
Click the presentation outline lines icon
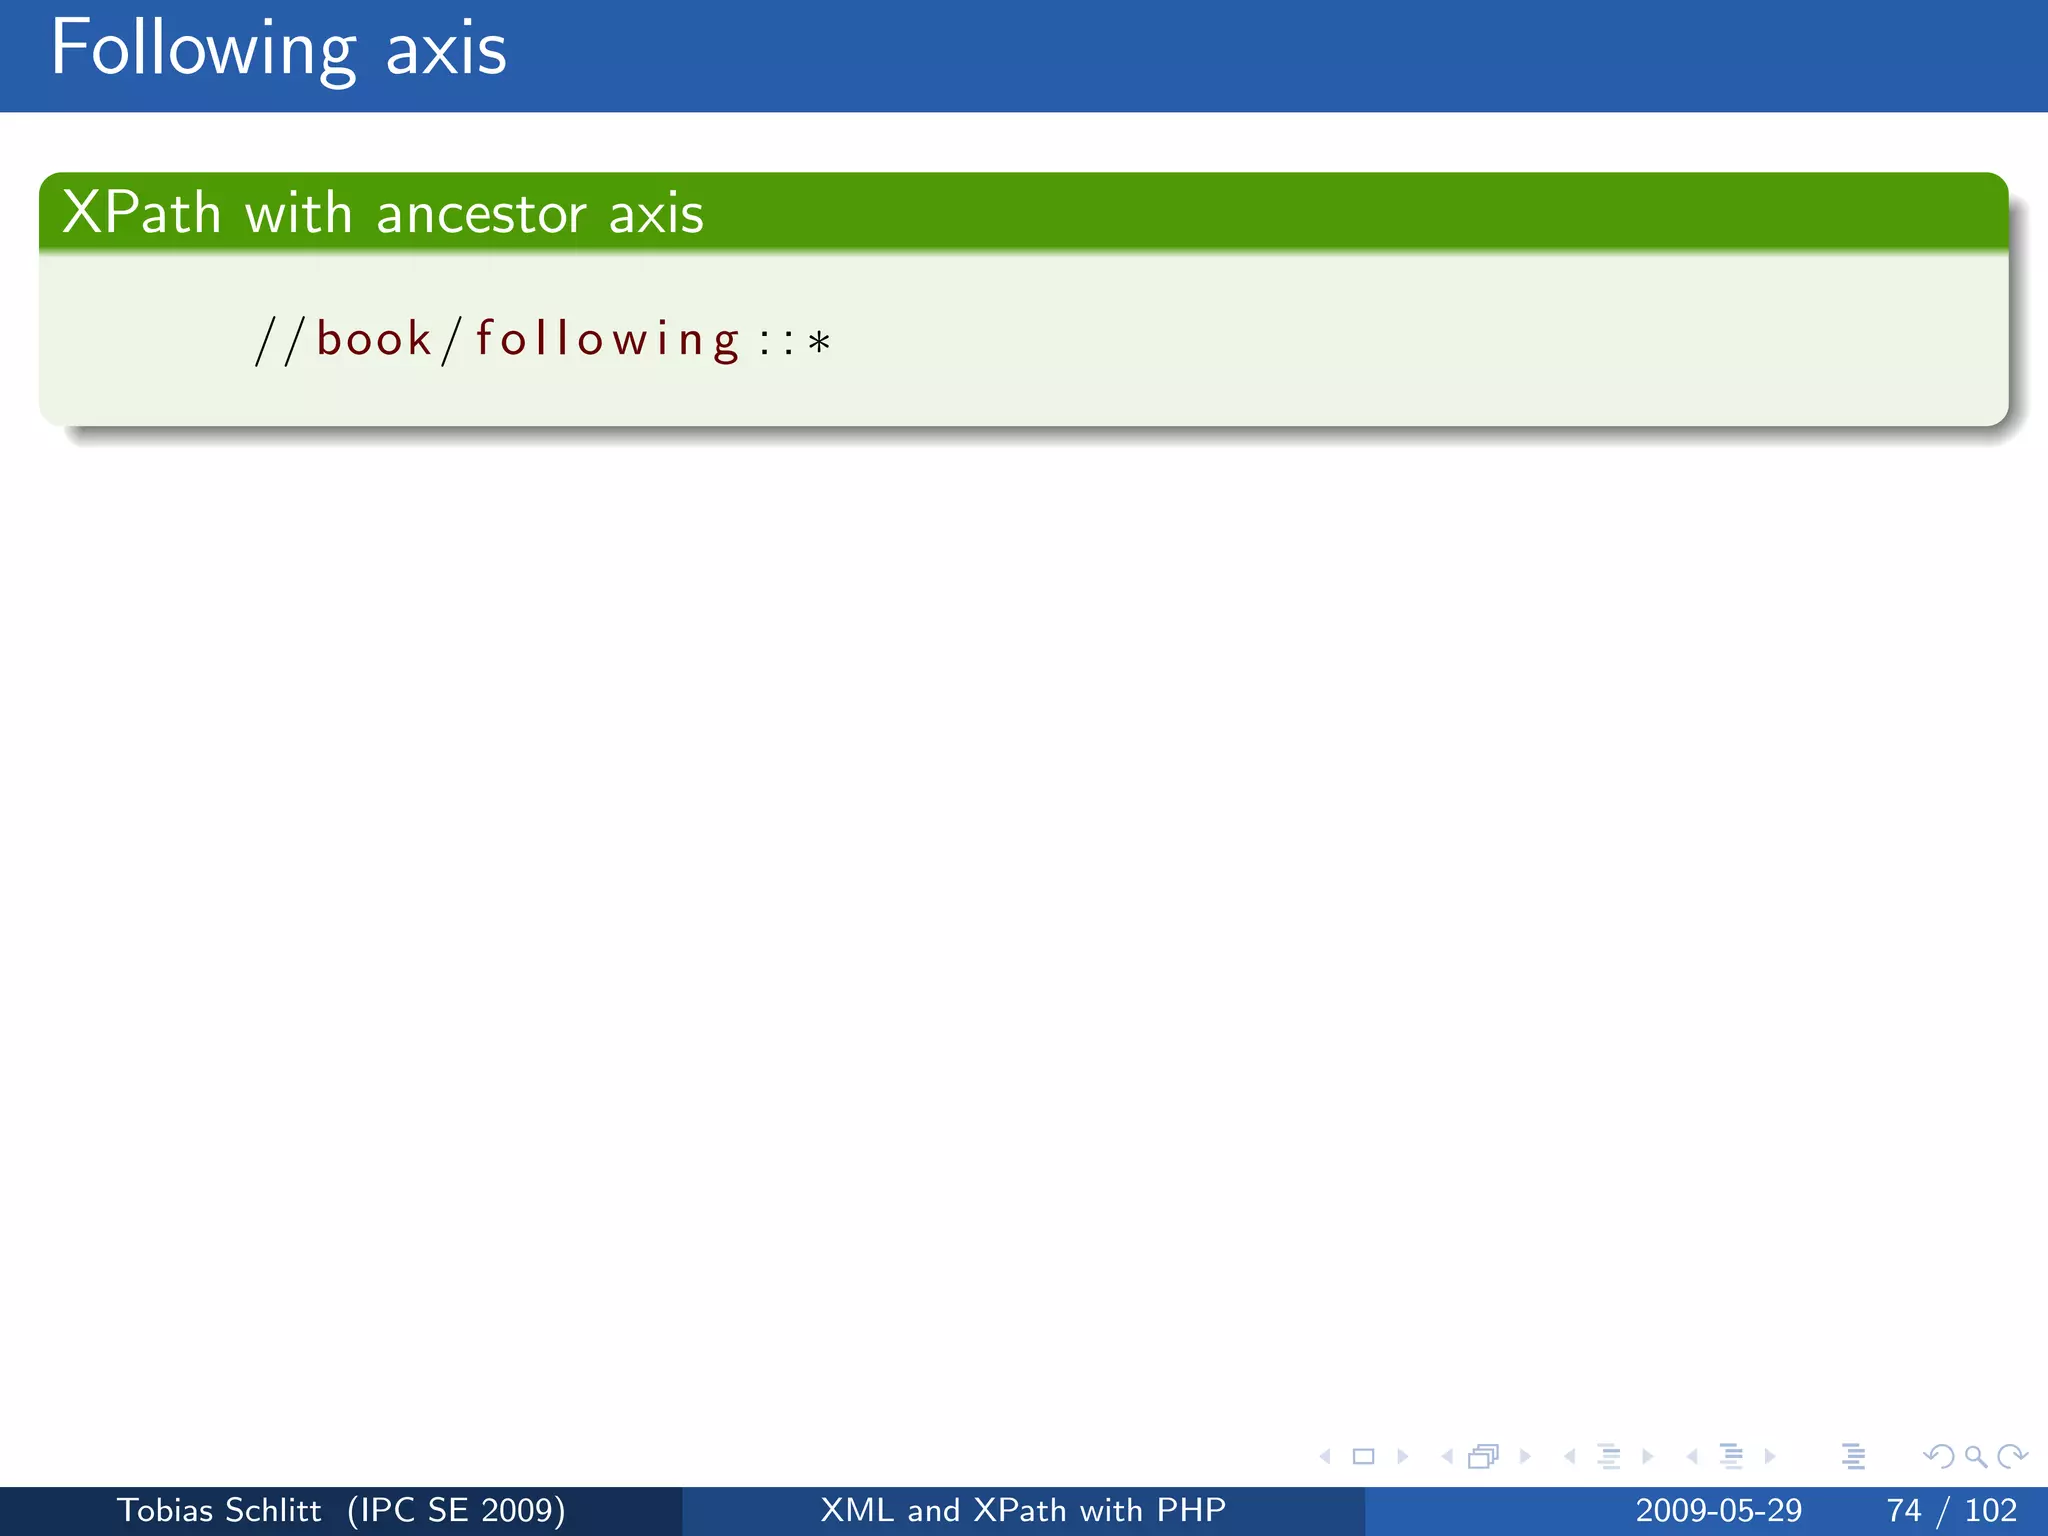[1853, 1457]
